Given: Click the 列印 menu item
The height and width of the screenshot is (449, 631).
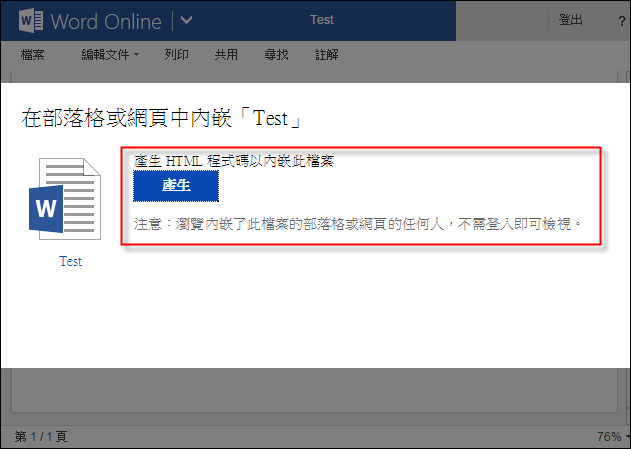Looking at the screenshot, I should (x=176, y=55).
